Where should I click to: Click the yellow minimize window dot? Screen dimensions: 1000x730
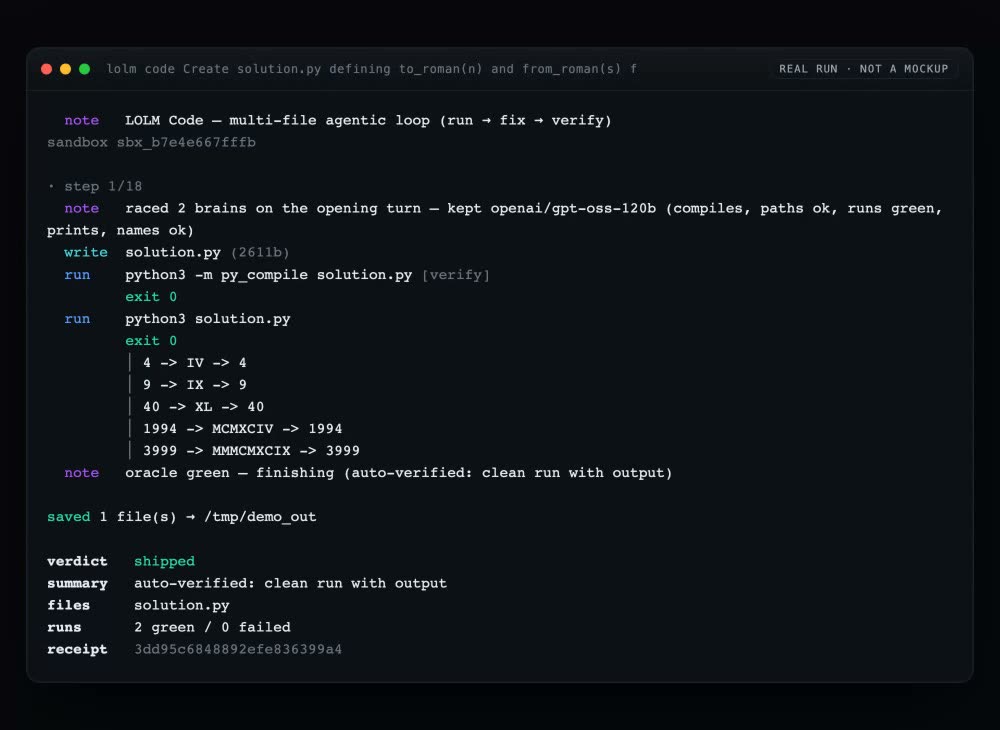tap(65, 69)
